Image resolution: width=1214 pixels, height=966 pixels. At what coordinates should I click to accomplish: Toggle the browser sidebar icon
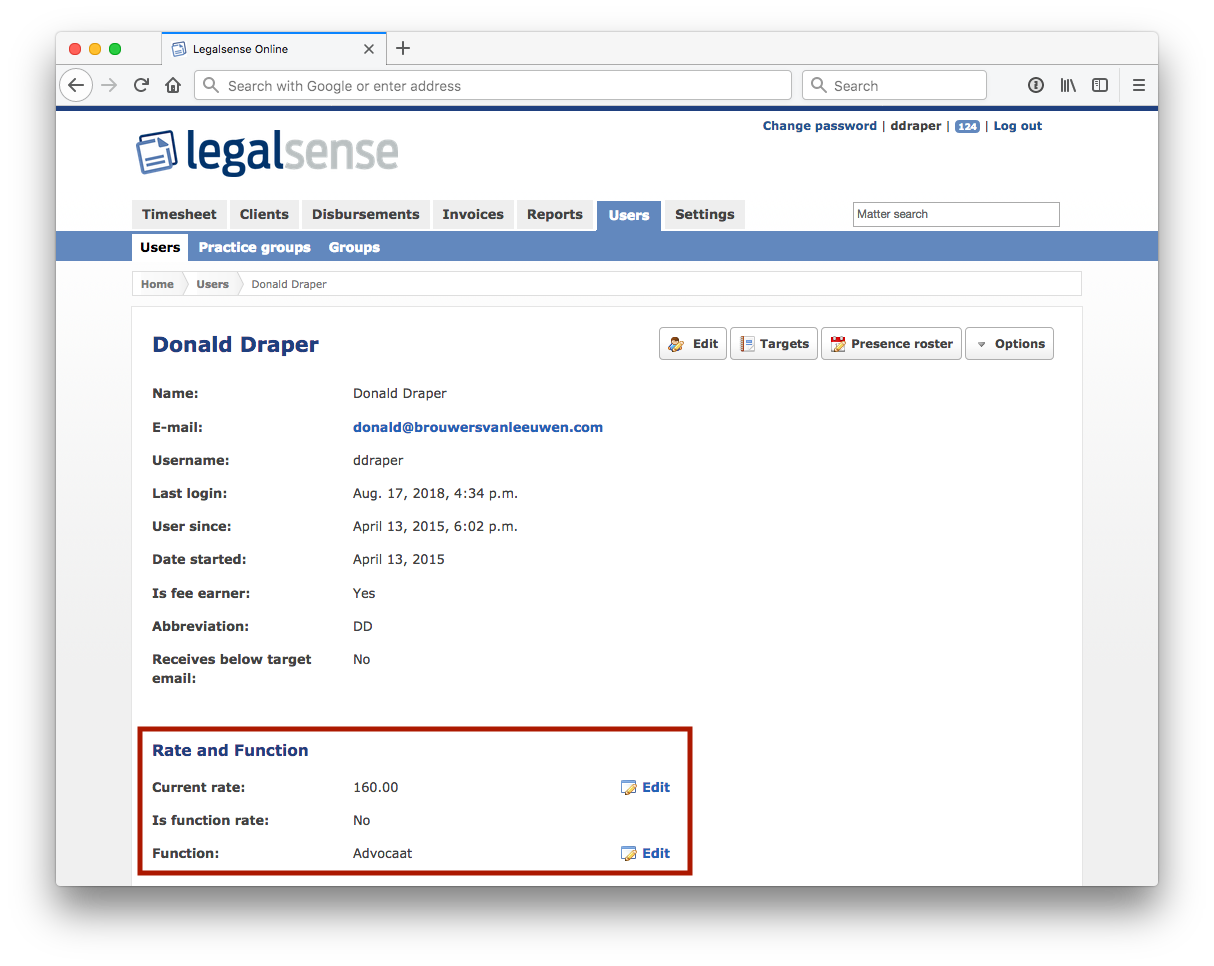click(1100, 85)
